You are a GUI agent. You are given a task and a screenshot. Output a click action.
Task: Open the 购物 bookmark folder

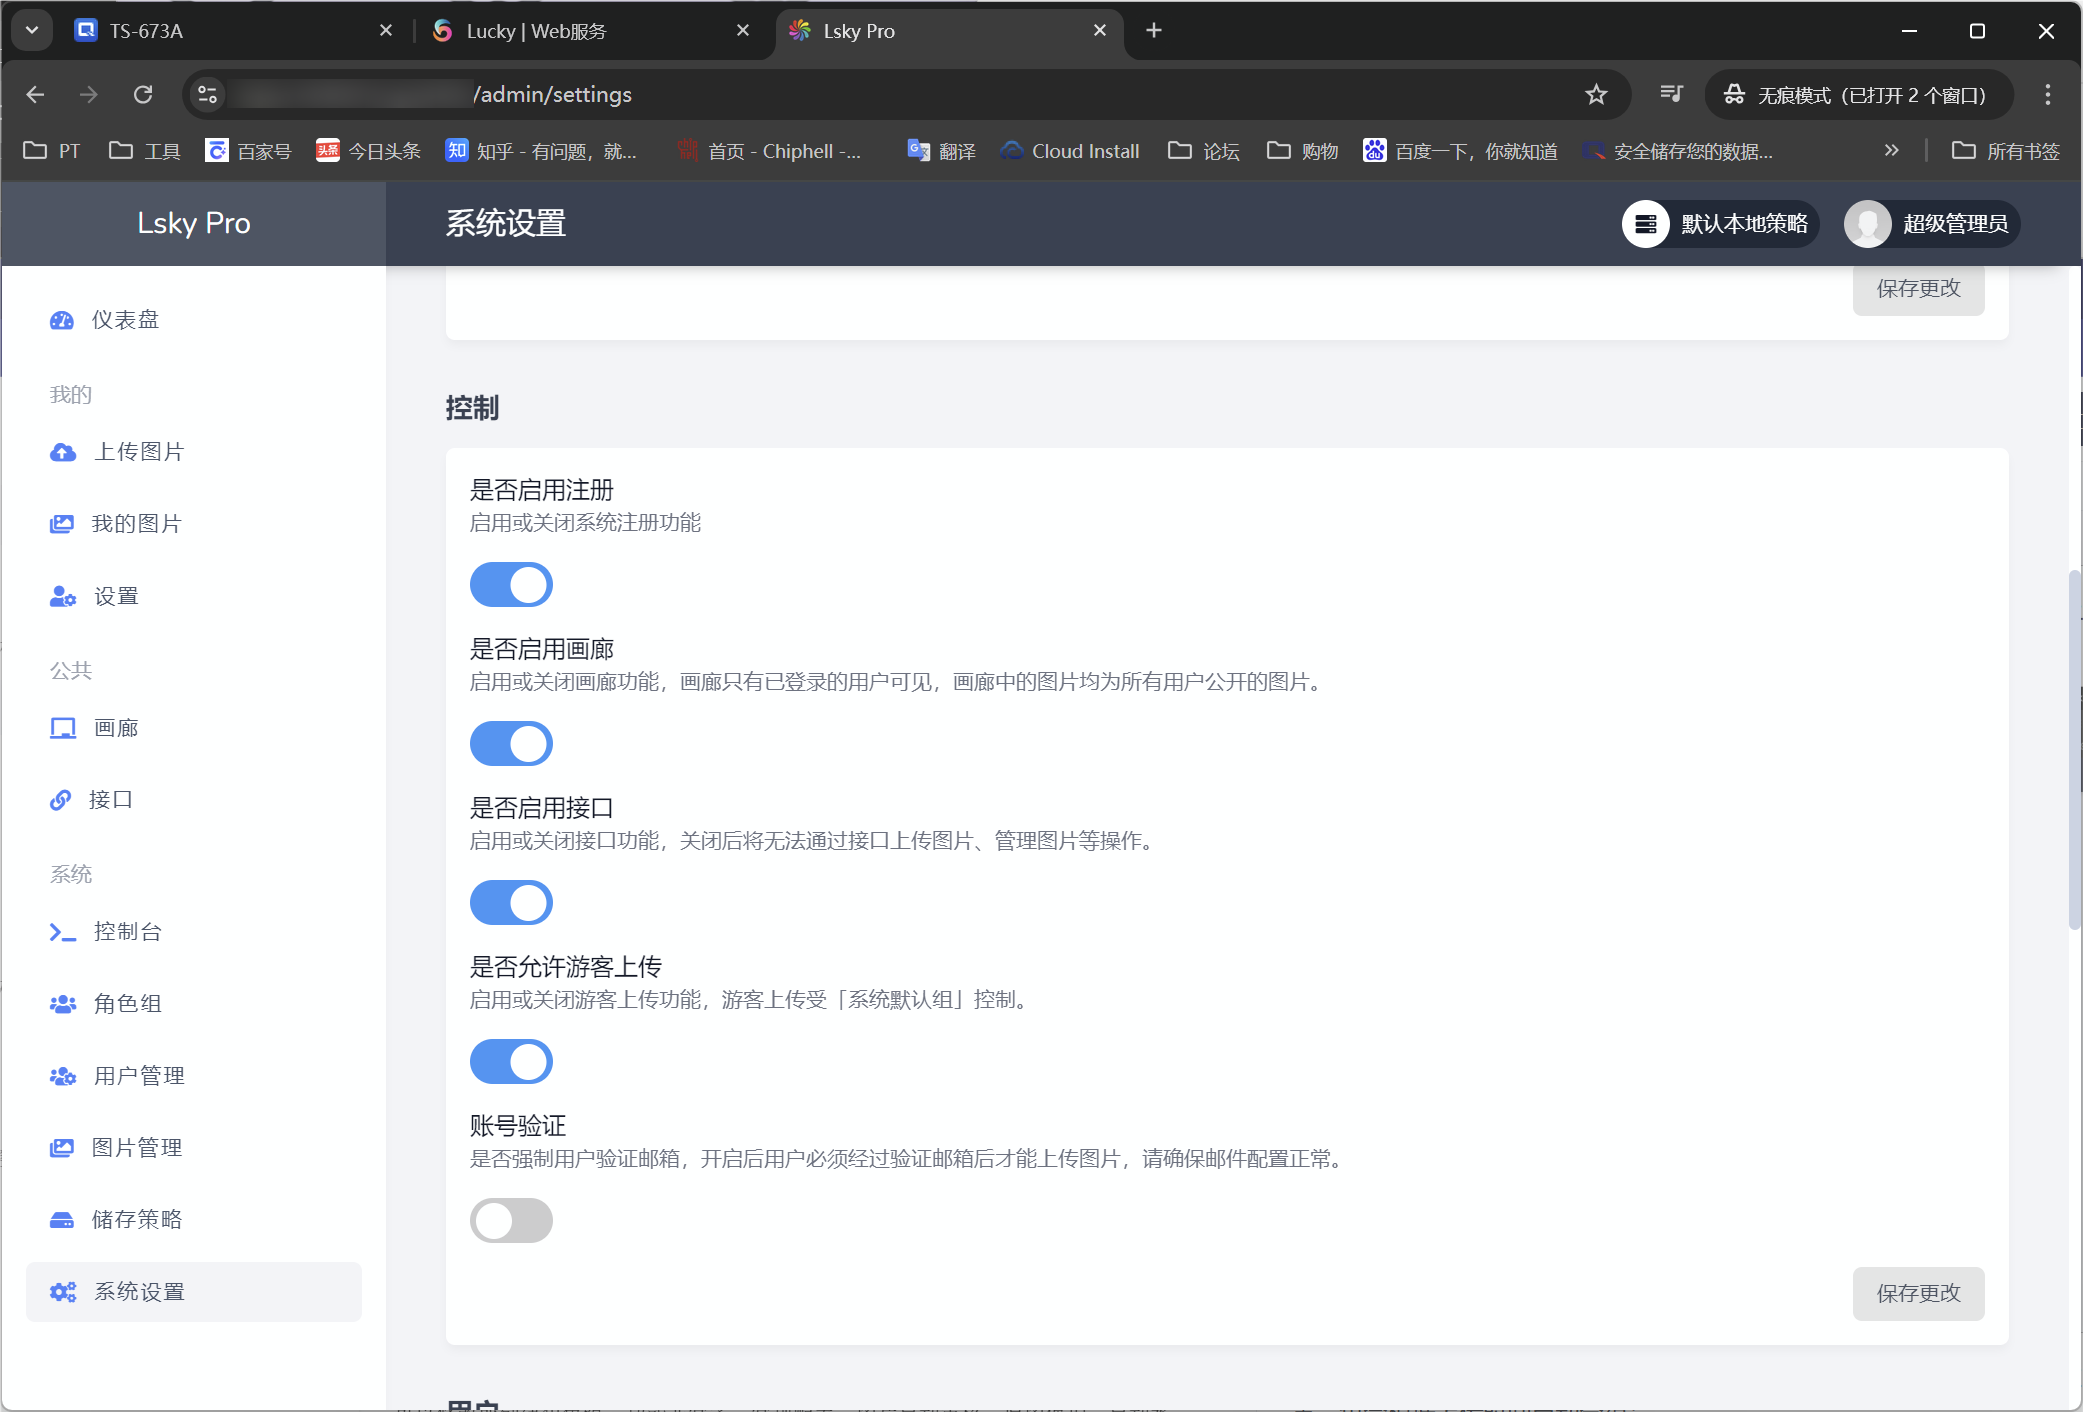coord(1302,151)
